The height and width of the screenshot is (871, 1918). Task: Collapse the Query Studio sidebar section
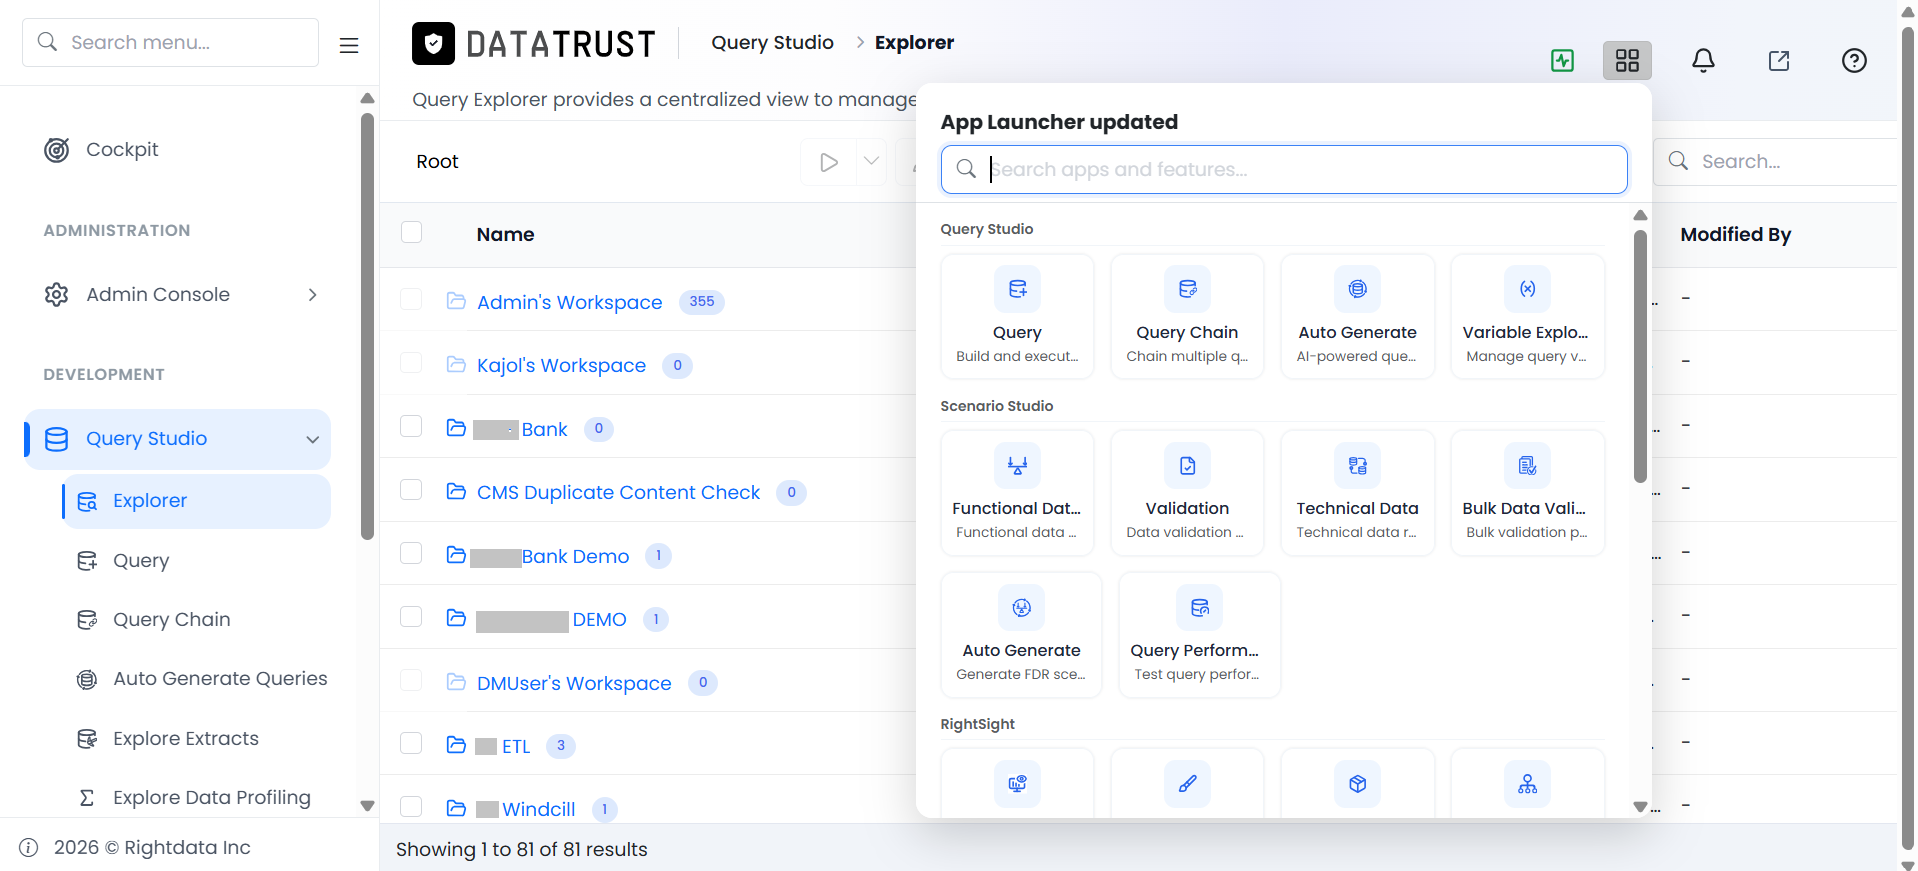click(x=312, y=439)
